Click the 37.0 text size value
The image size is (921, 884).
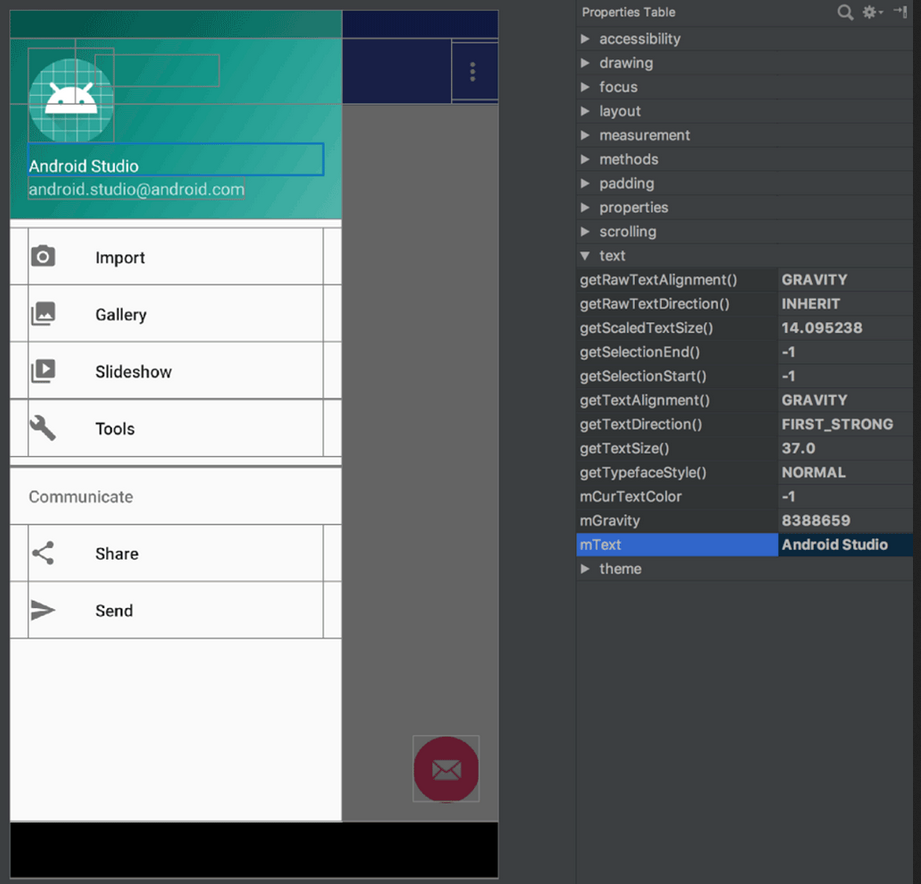[798, 448]
